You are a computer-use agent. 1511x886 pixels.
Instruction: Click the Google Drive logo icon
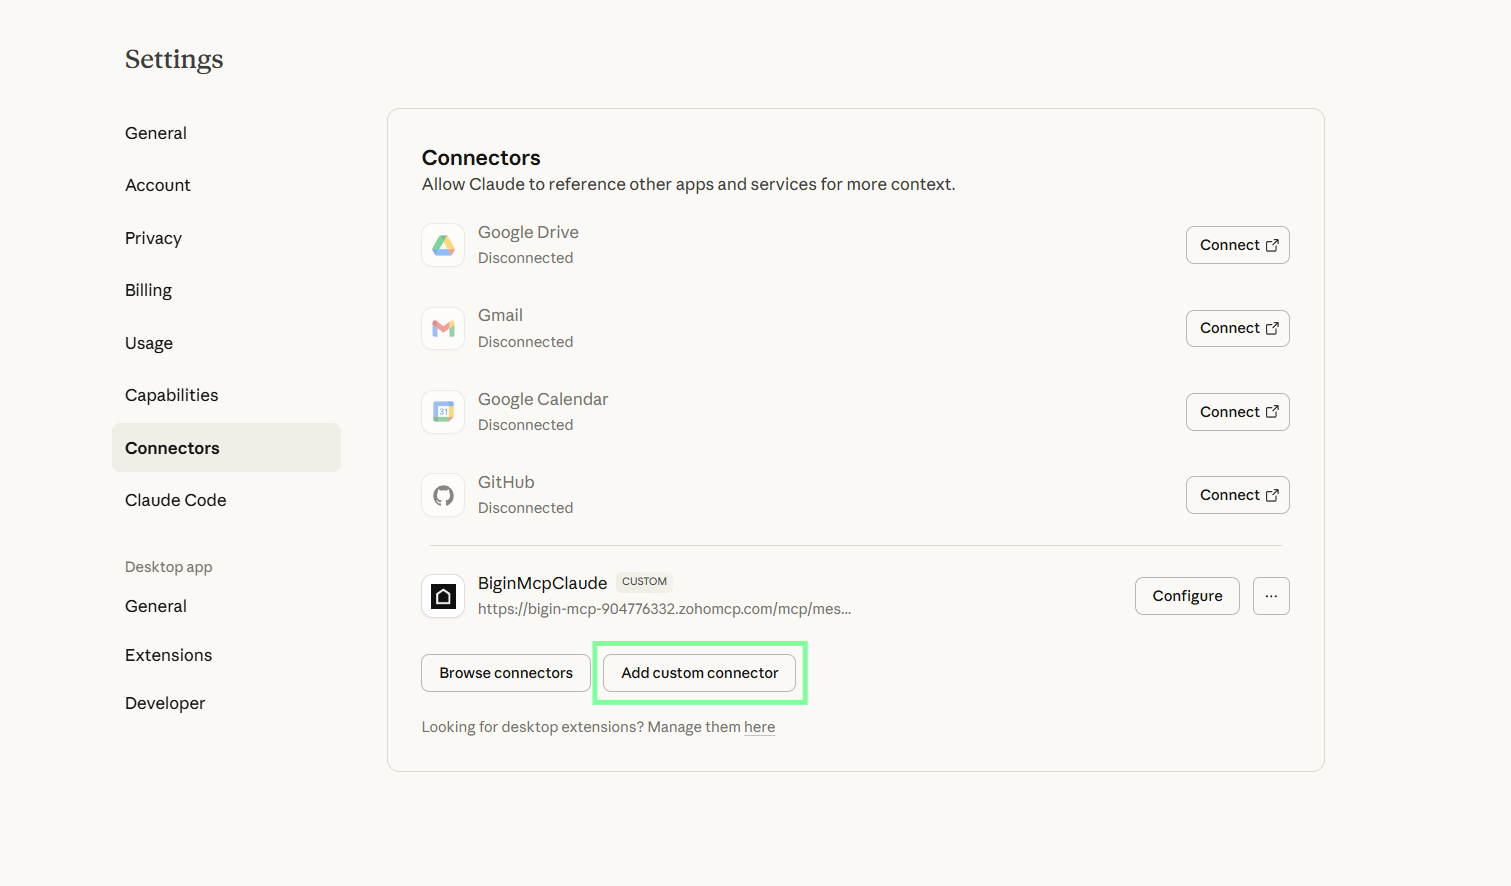pyautogui.click(x=443, y=245)
